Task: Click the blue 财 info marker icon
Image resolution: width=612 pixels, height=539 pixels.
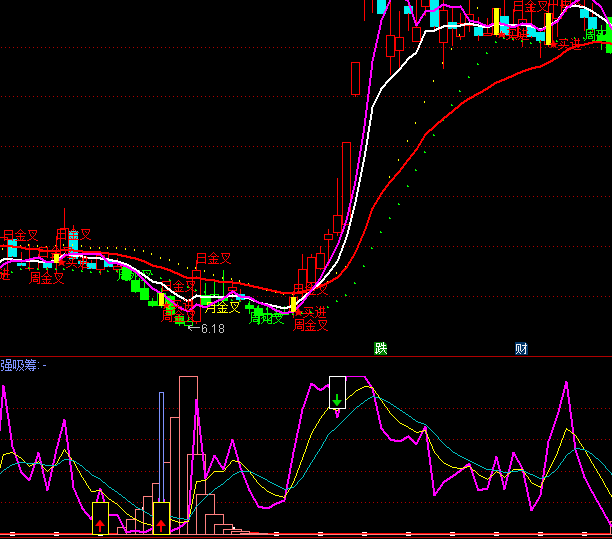Action: [x=521, y=348]
